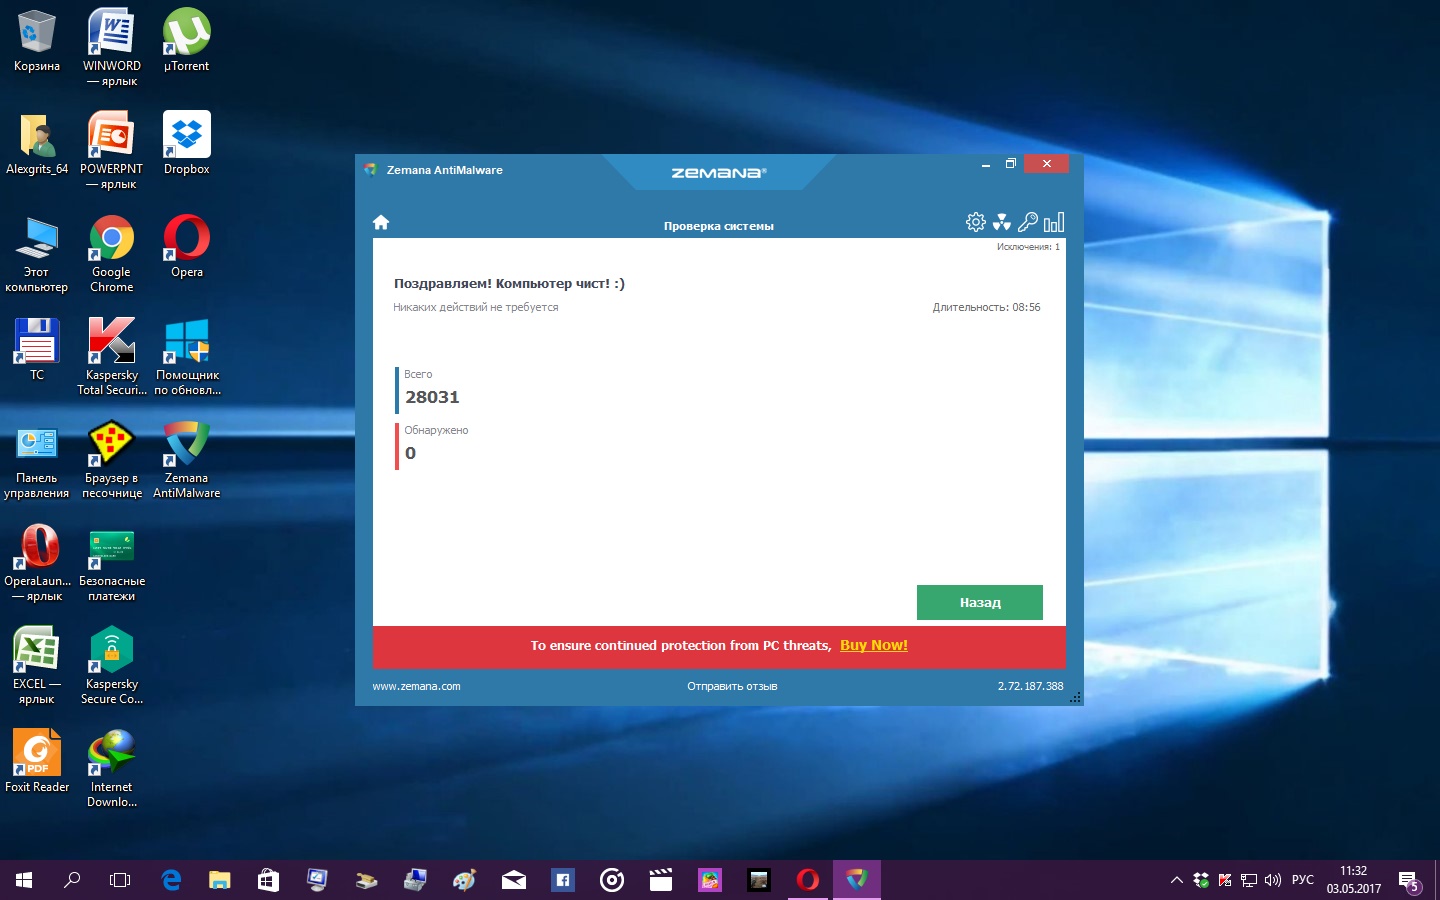
Task: Open taskbar search magnifier
Action: pyautogui.click(x=72, y=880)
